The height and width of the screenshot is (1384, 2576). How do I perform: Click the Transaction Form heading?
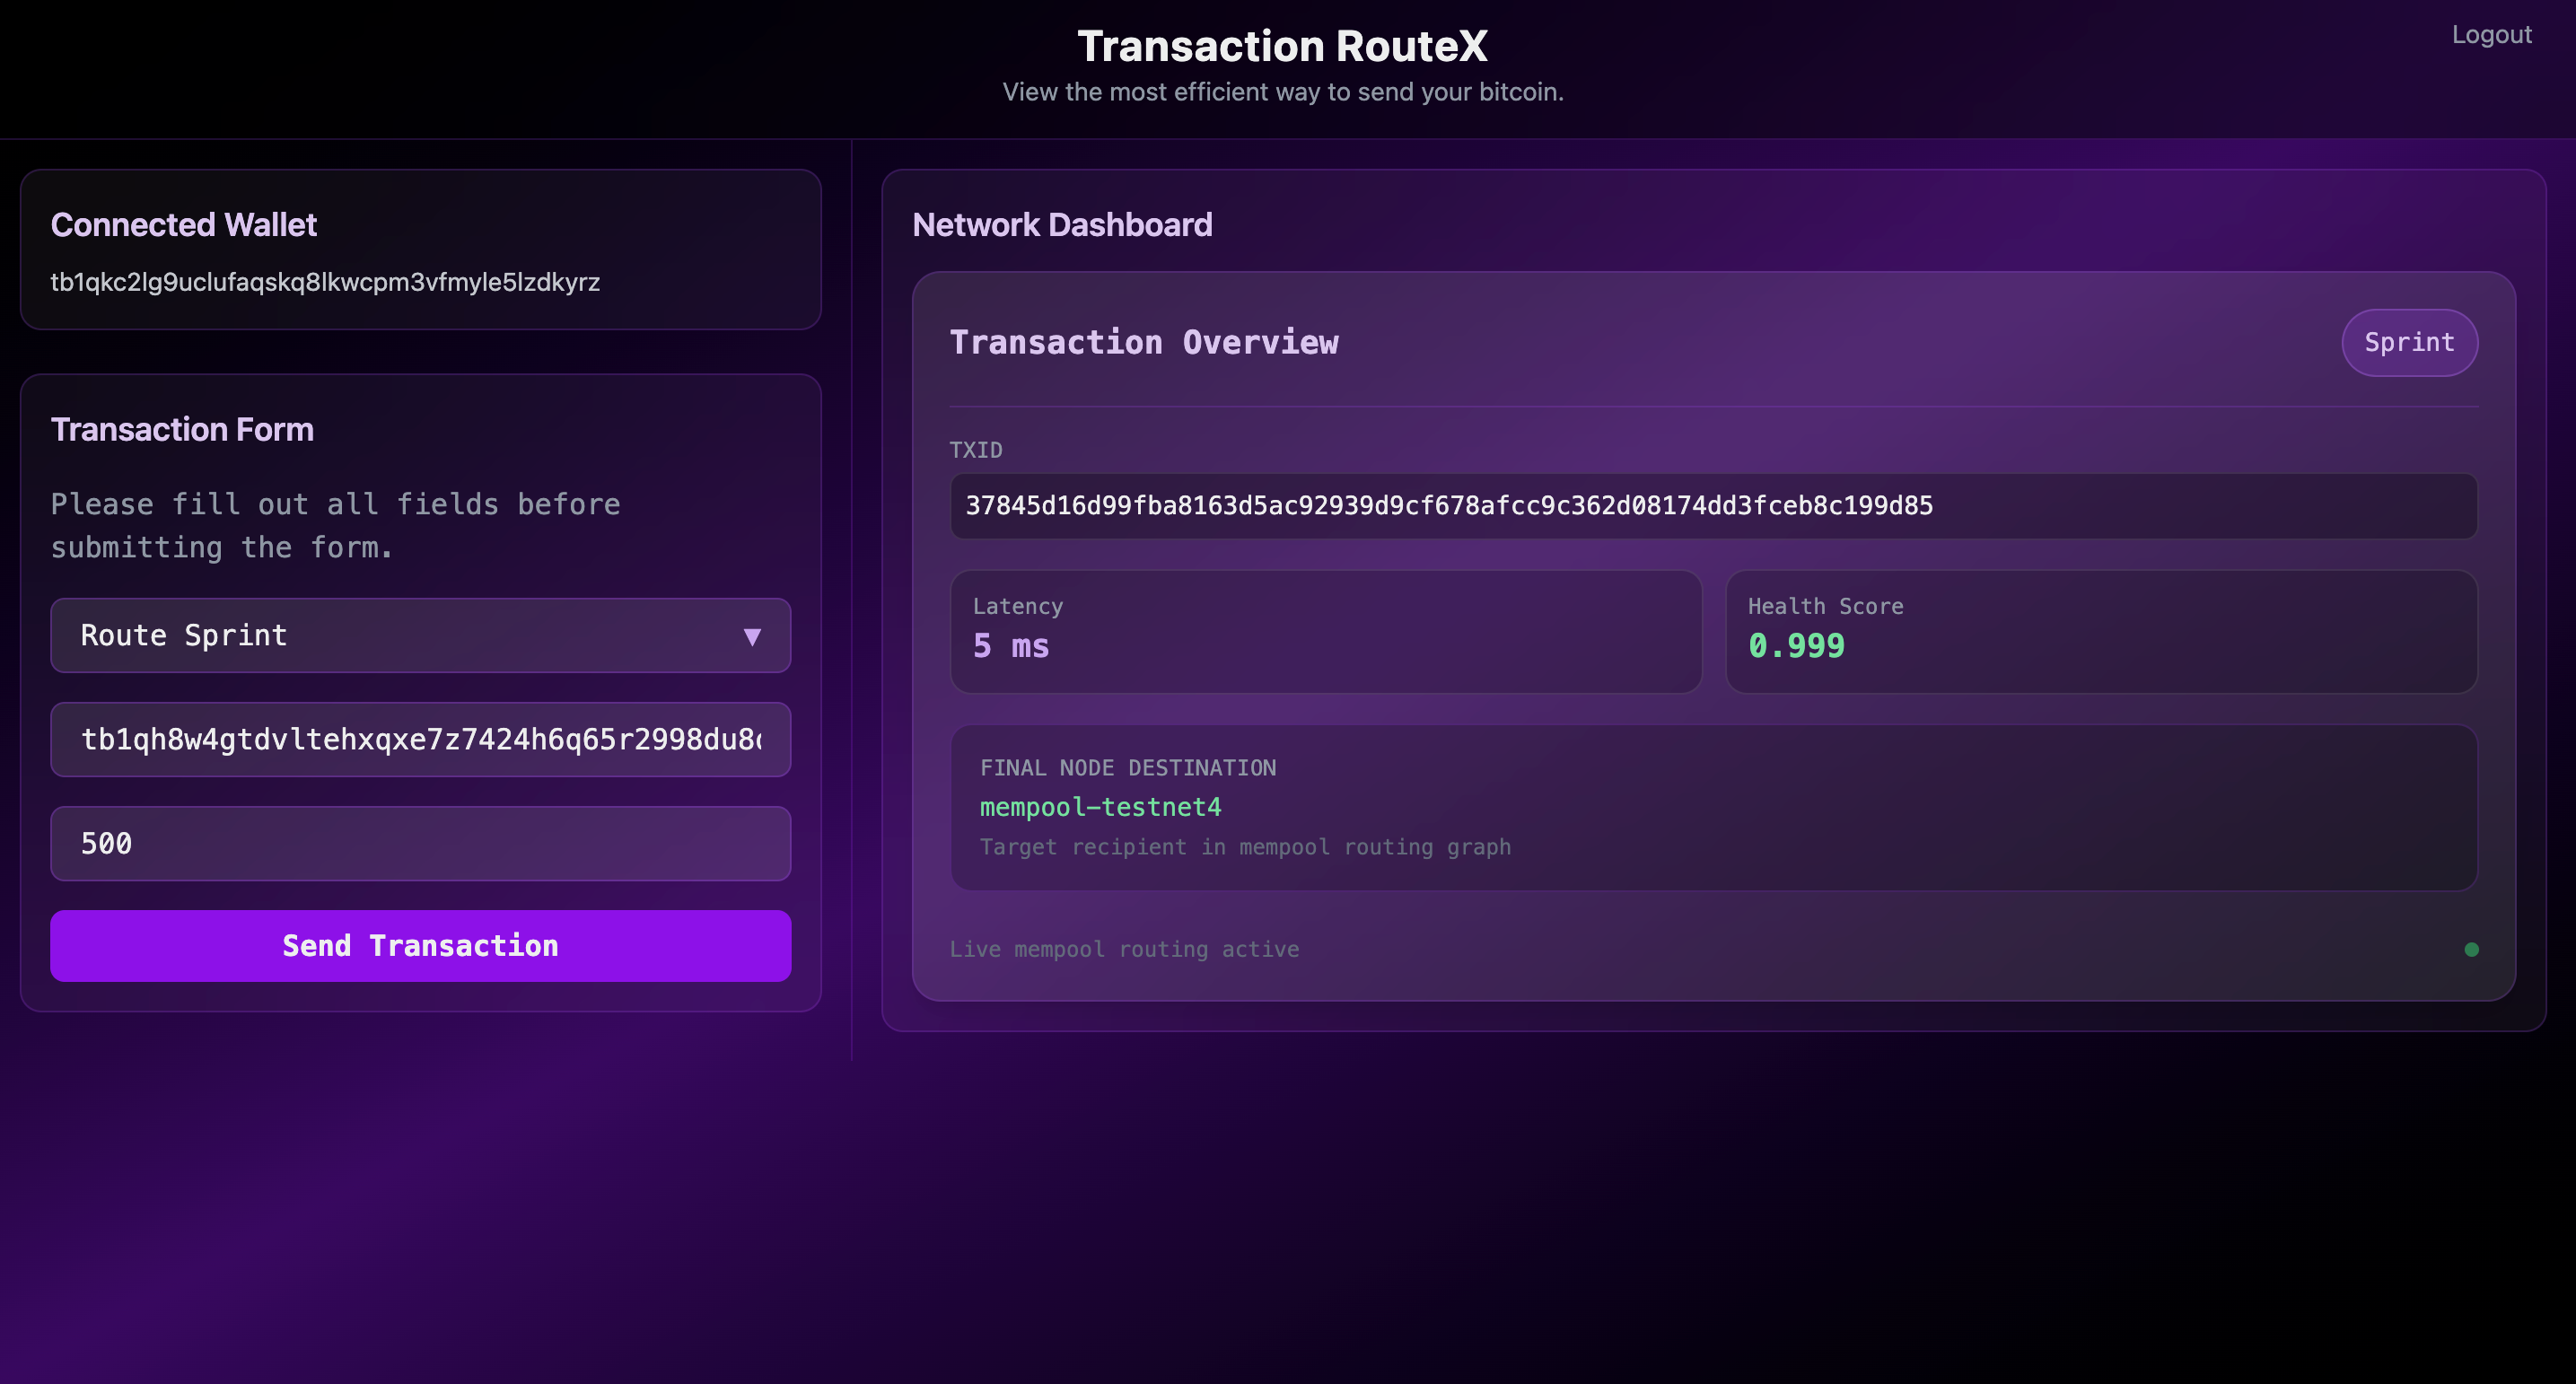click(182, 429)
